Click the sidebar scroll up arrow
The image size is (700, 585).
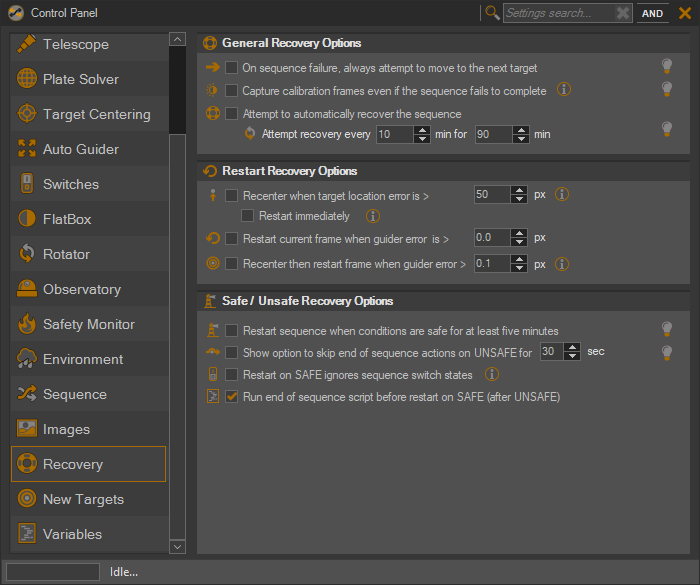click(177, 39)
